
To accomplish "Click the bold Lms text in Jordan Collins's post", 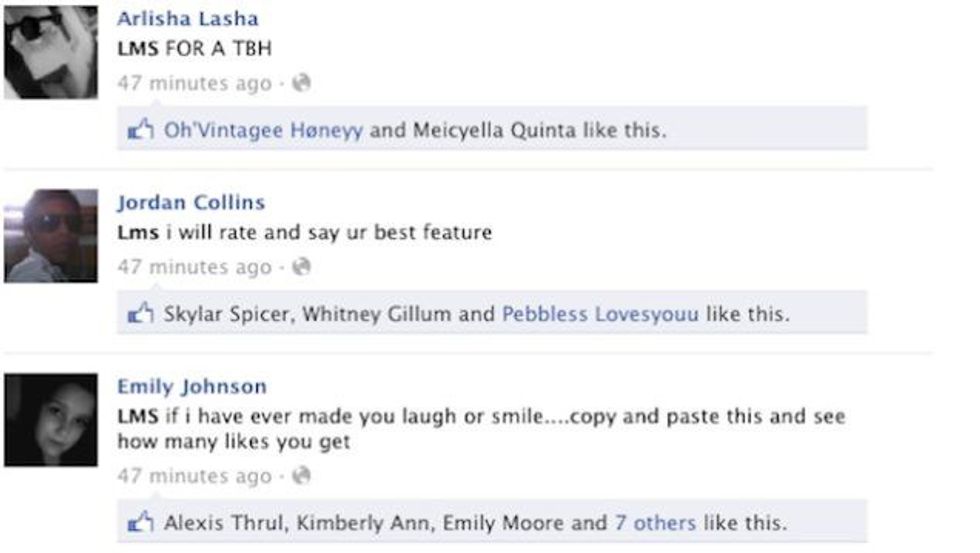I will [138, 232].
